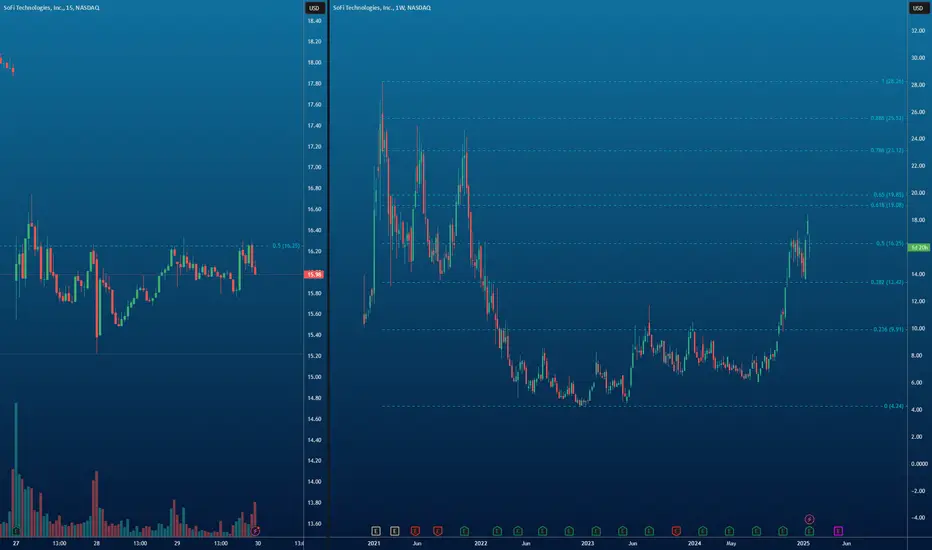The height and width of the screenshot is (550, 932).
Task: Click the 2021 label on weekly time axis
Action: (x=374, y=543)
